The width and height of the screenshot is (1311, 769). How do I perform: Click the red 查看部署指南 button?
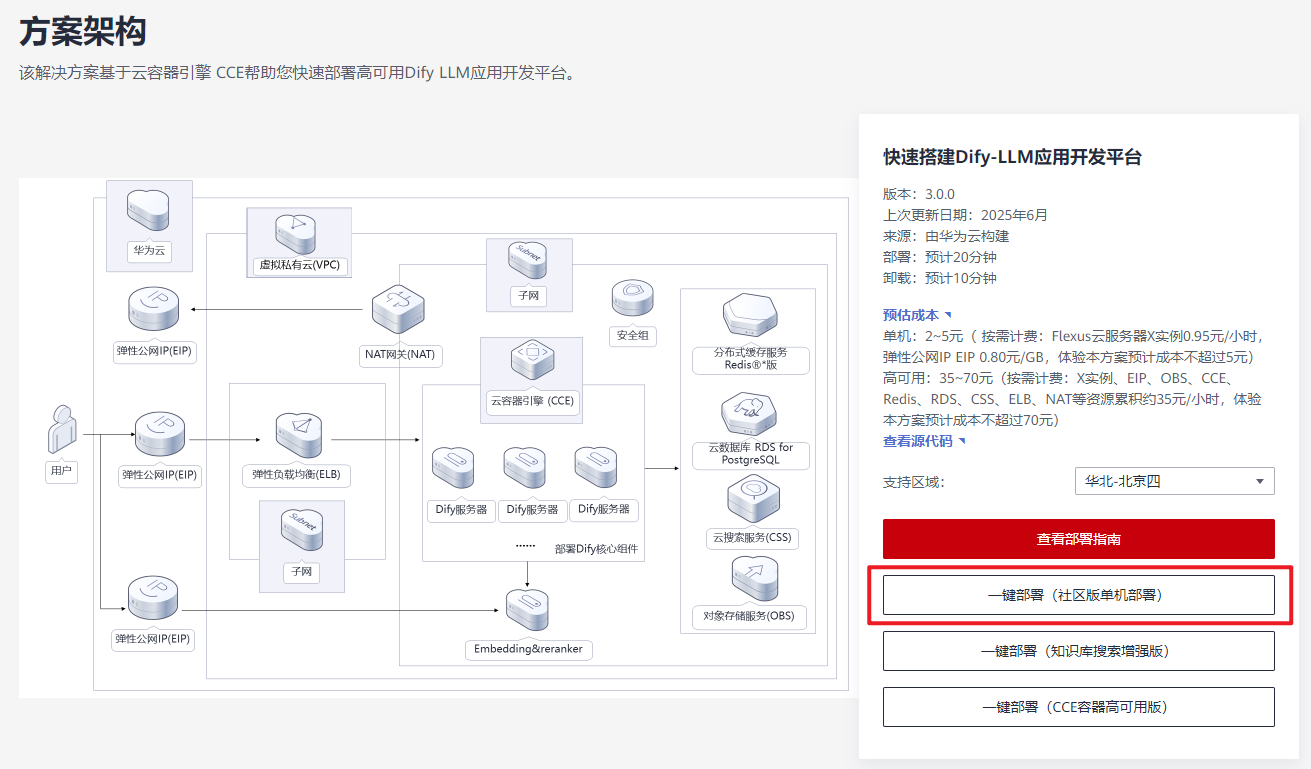coord(1079,539)
